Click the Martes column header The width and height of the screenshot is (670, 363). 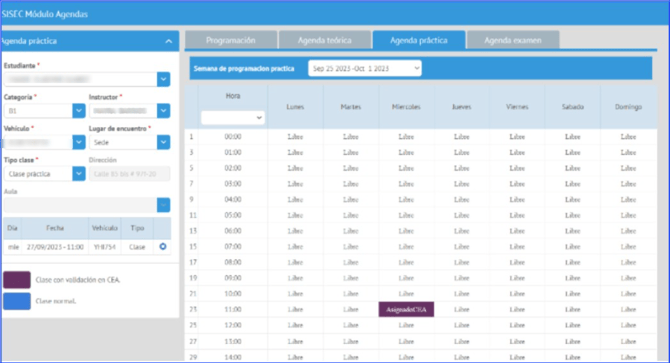point(351,107)
